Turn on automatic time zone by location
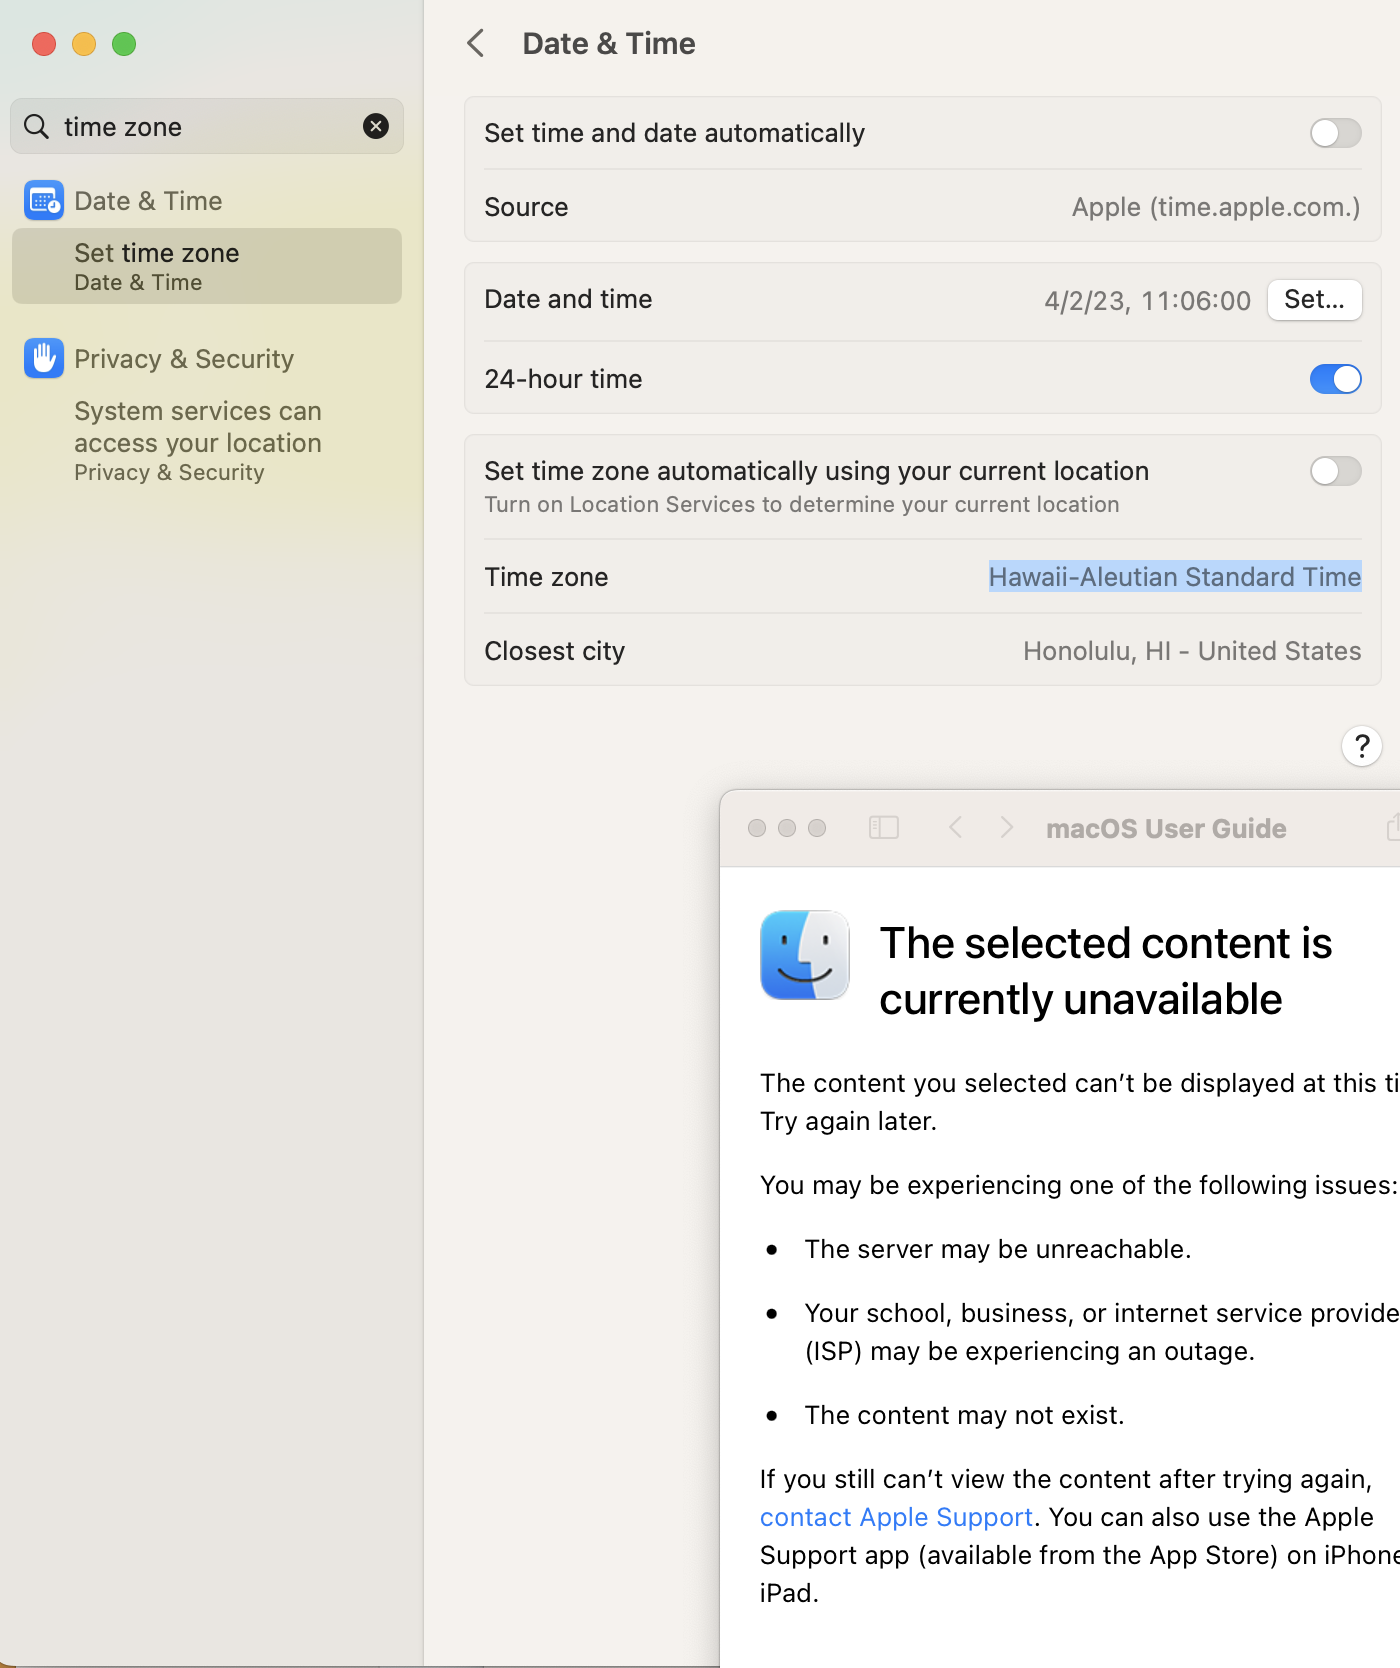1400x1668 pixels. [x=1335, y=471]
